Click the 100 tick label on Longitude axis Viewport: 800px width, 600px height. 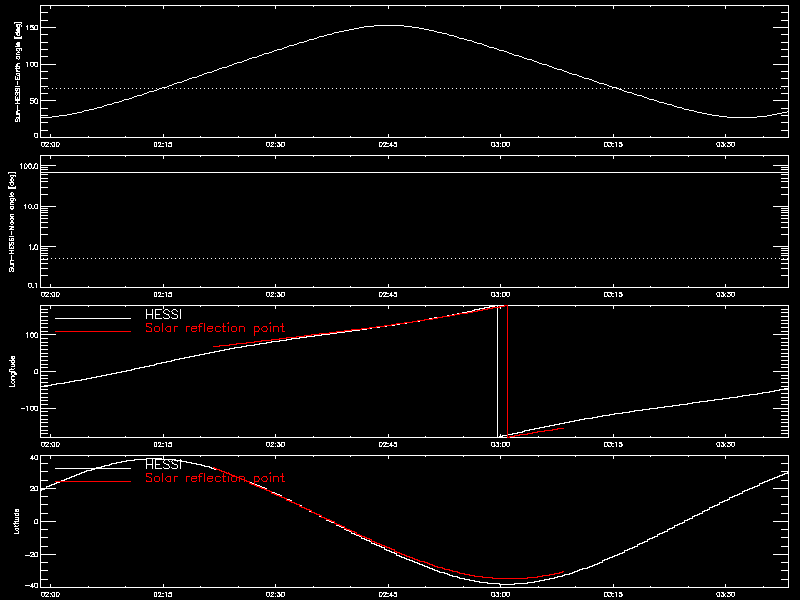[33, 334]
